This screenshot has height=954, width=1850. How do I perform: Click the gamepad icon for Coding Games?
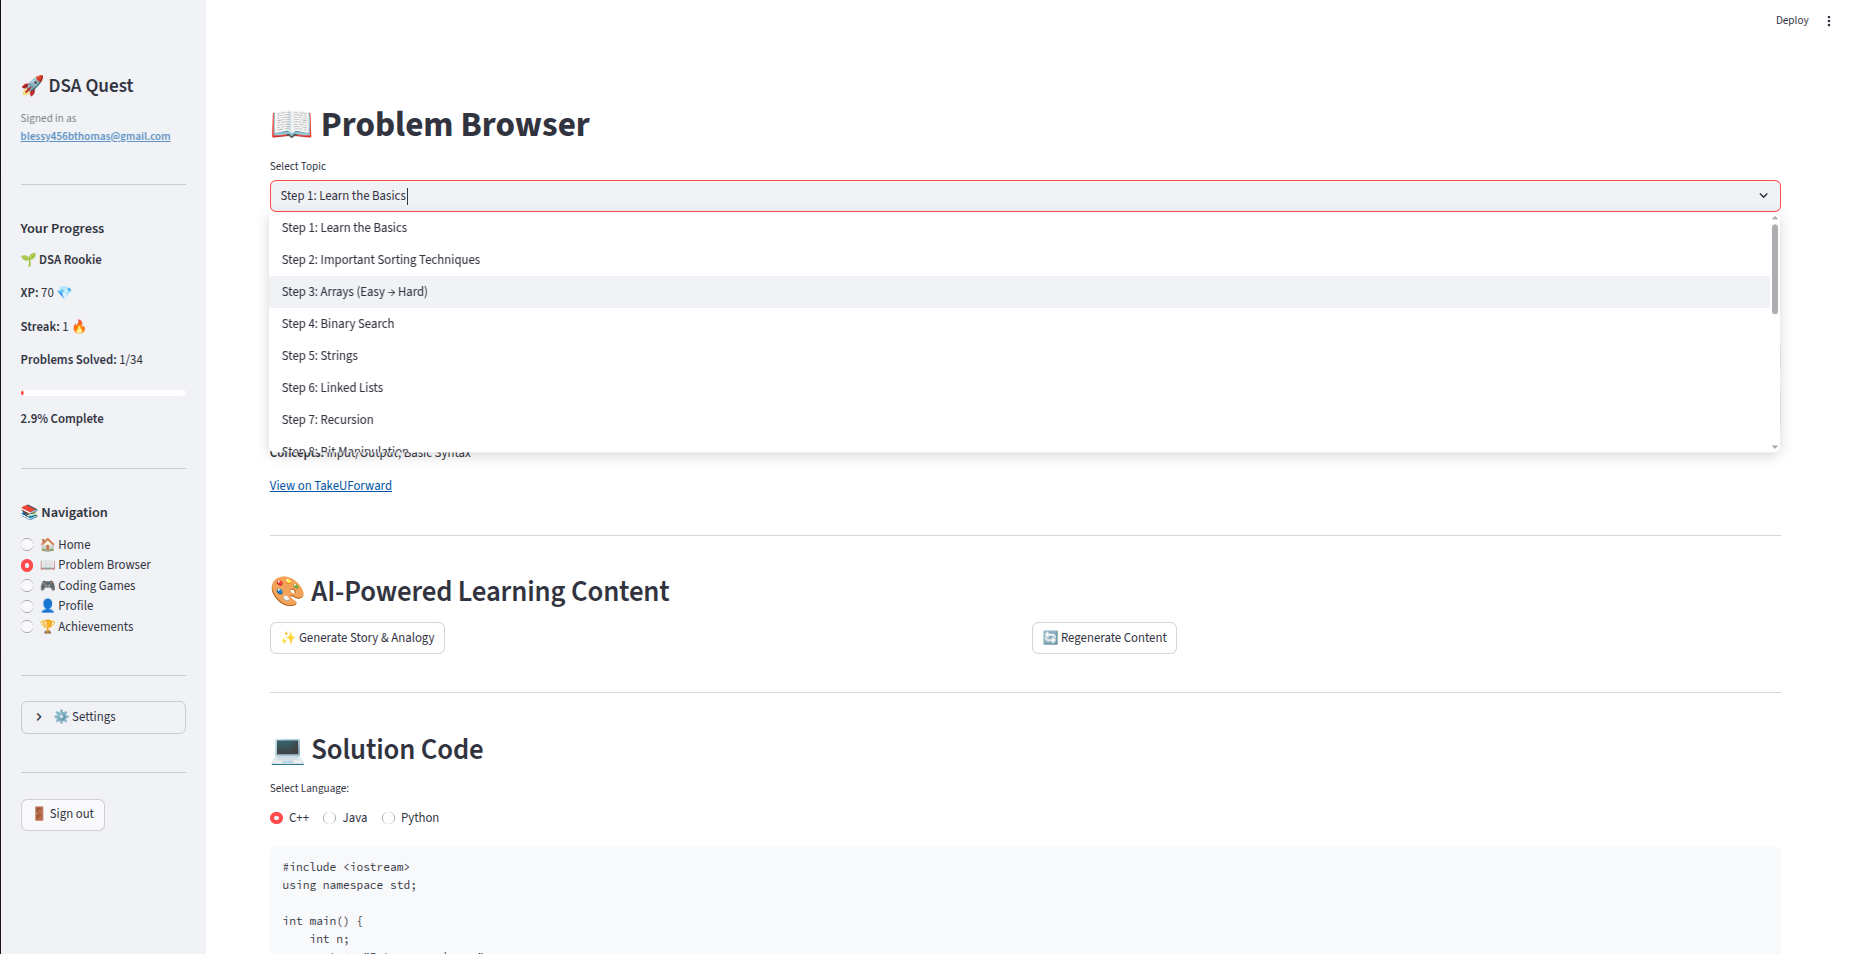point(47,586)
